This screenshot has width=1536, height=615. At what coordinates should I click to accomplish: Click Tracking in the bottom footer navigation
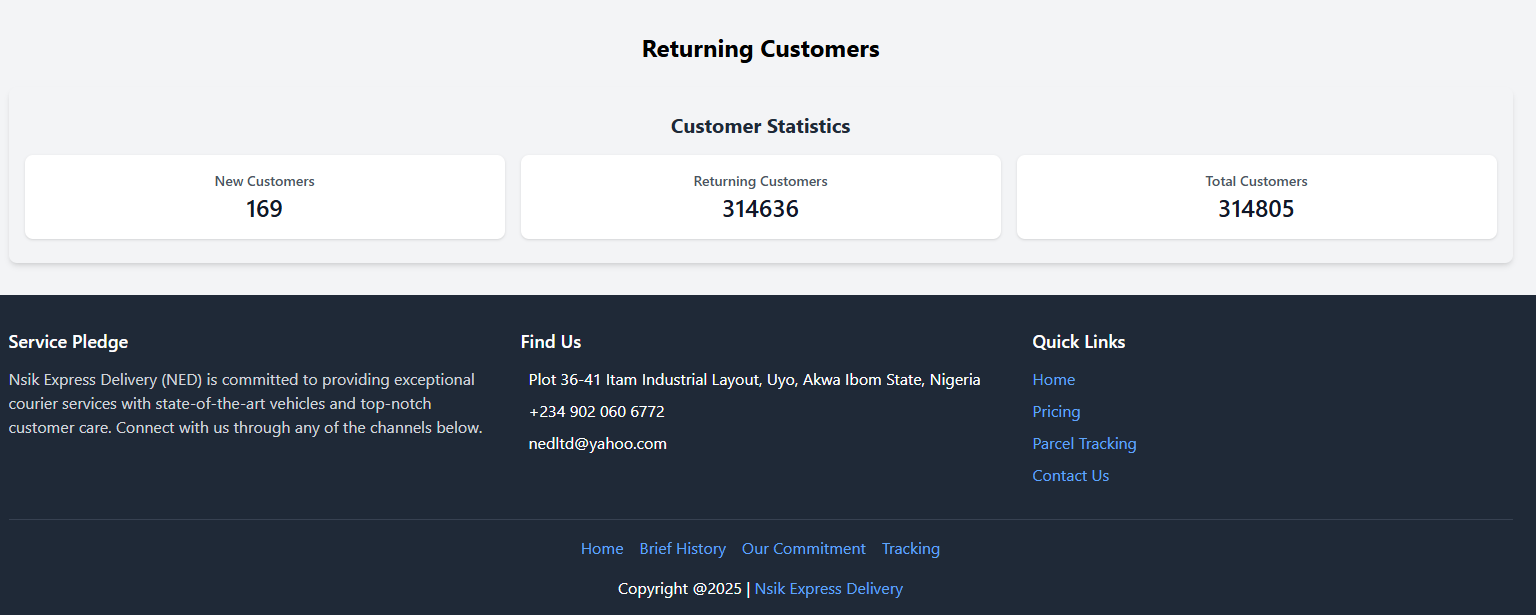coord(910,549)
